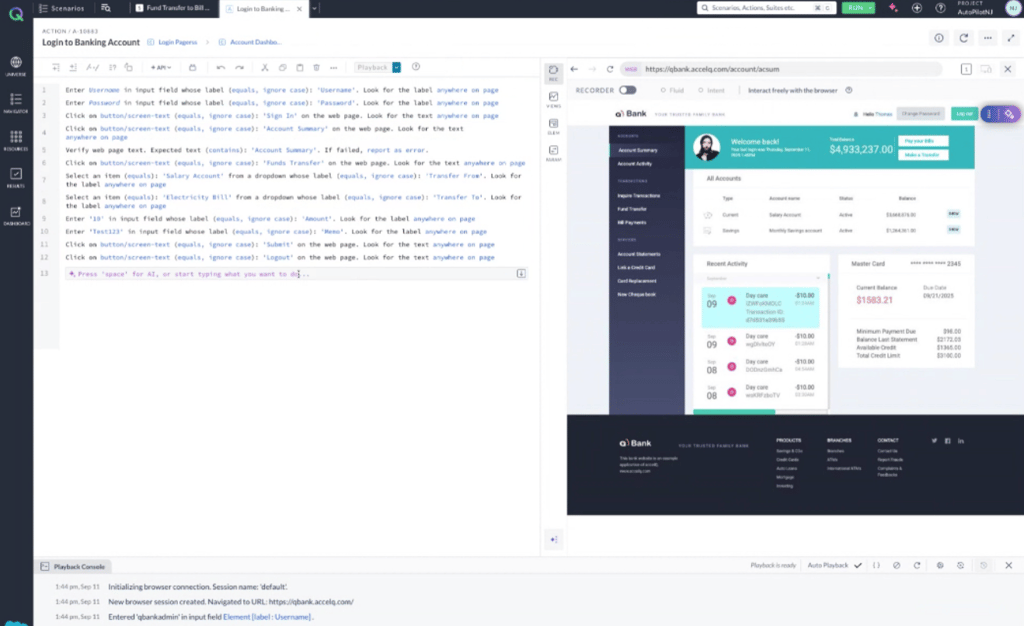
Task: Click the info icon near page header
Action: tap(939, 38)
